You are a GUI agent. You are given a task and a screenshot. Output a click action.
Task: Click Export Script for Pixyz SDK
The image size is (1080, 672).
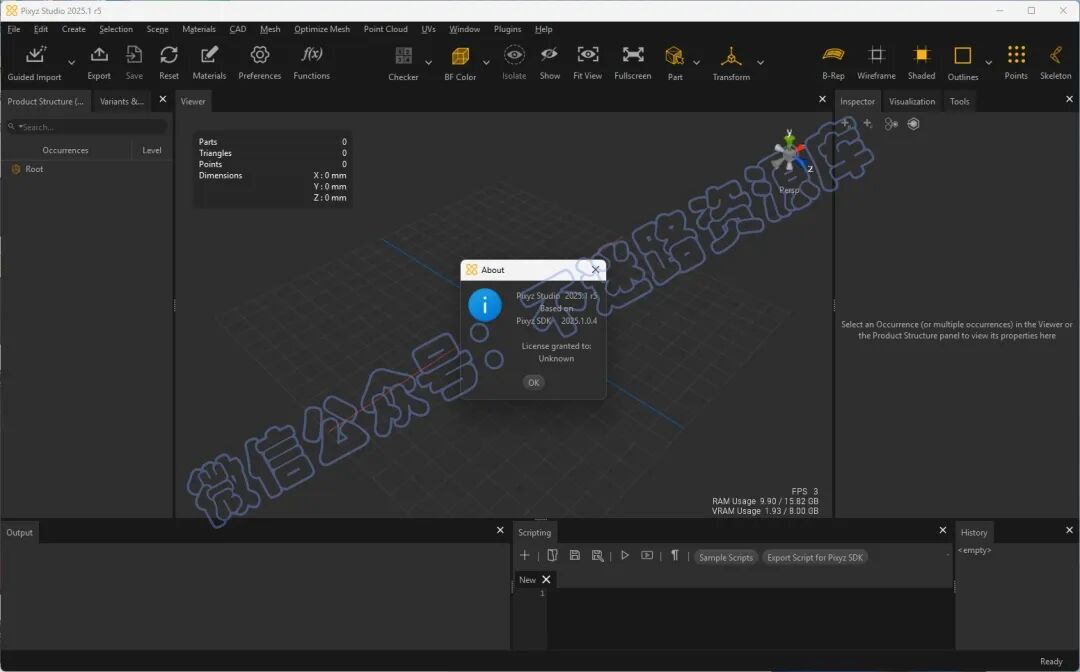(x=815, y=558)
